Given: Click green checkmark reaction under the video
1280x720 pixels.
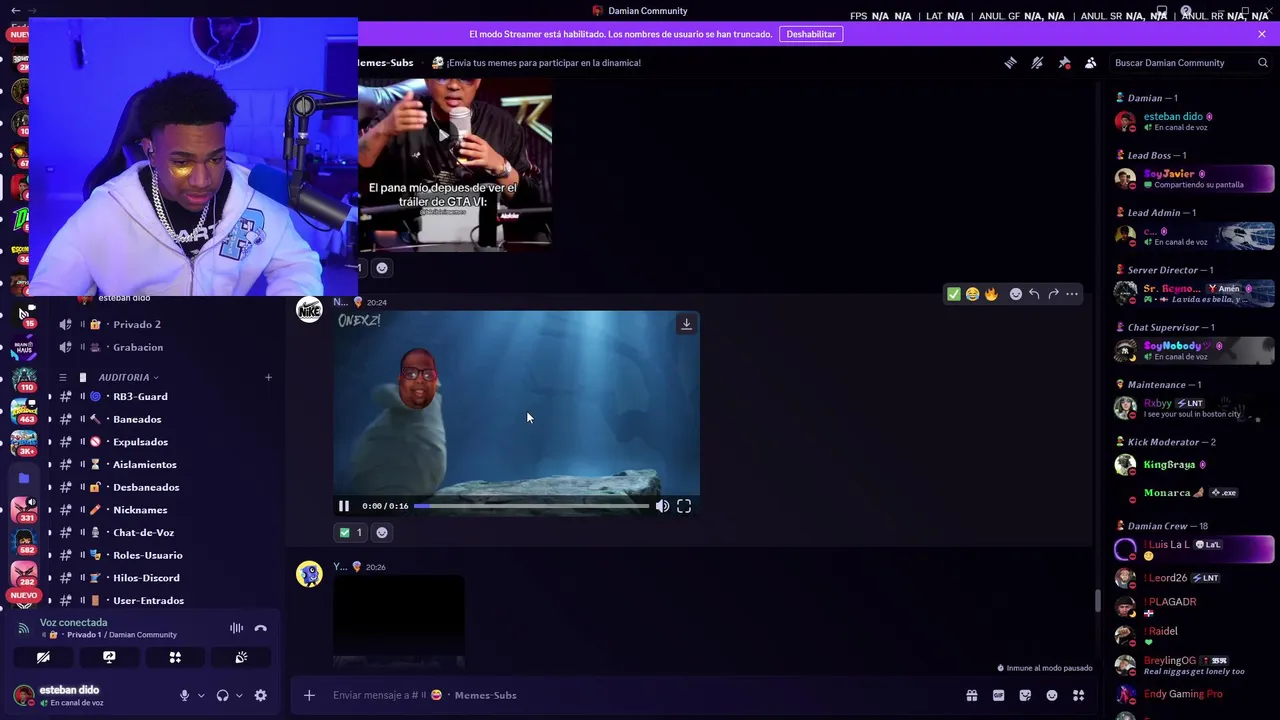Looking at the screenshot, I should (350, 533).
